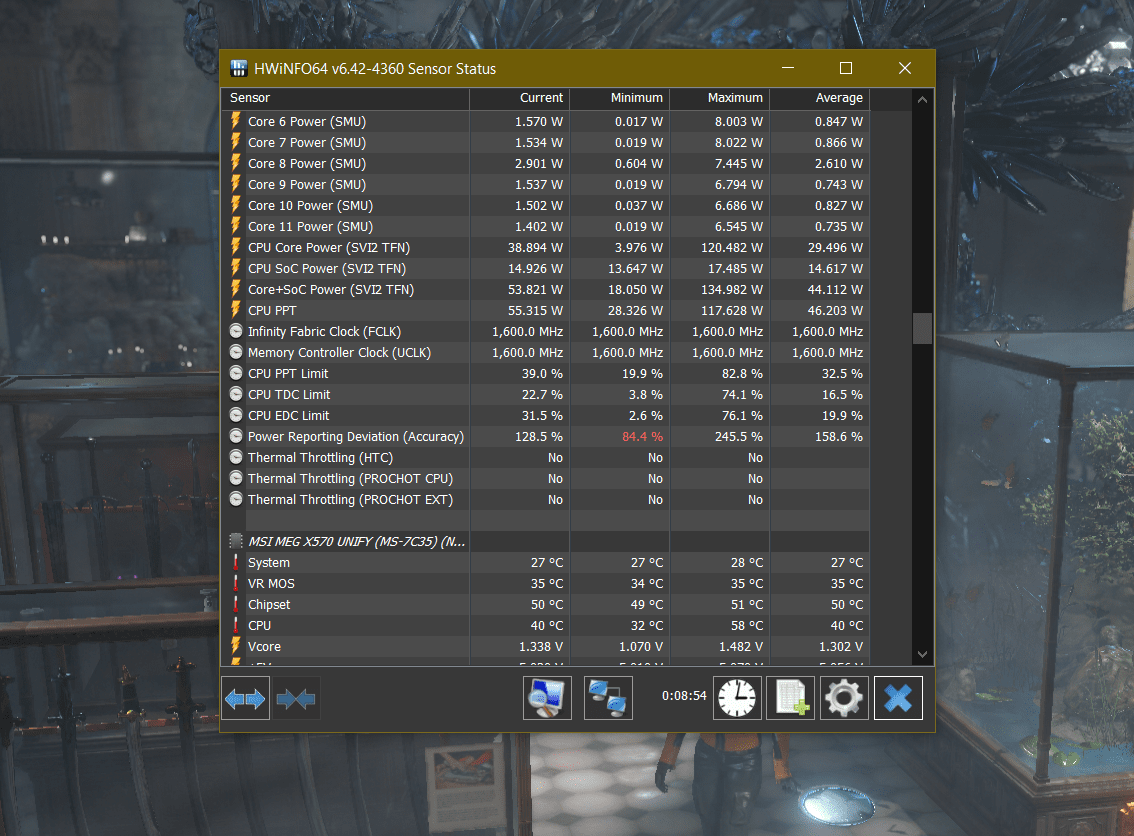Click the 245.5 % maximum value
The image size is (1134, 836).
pos(739,437)
